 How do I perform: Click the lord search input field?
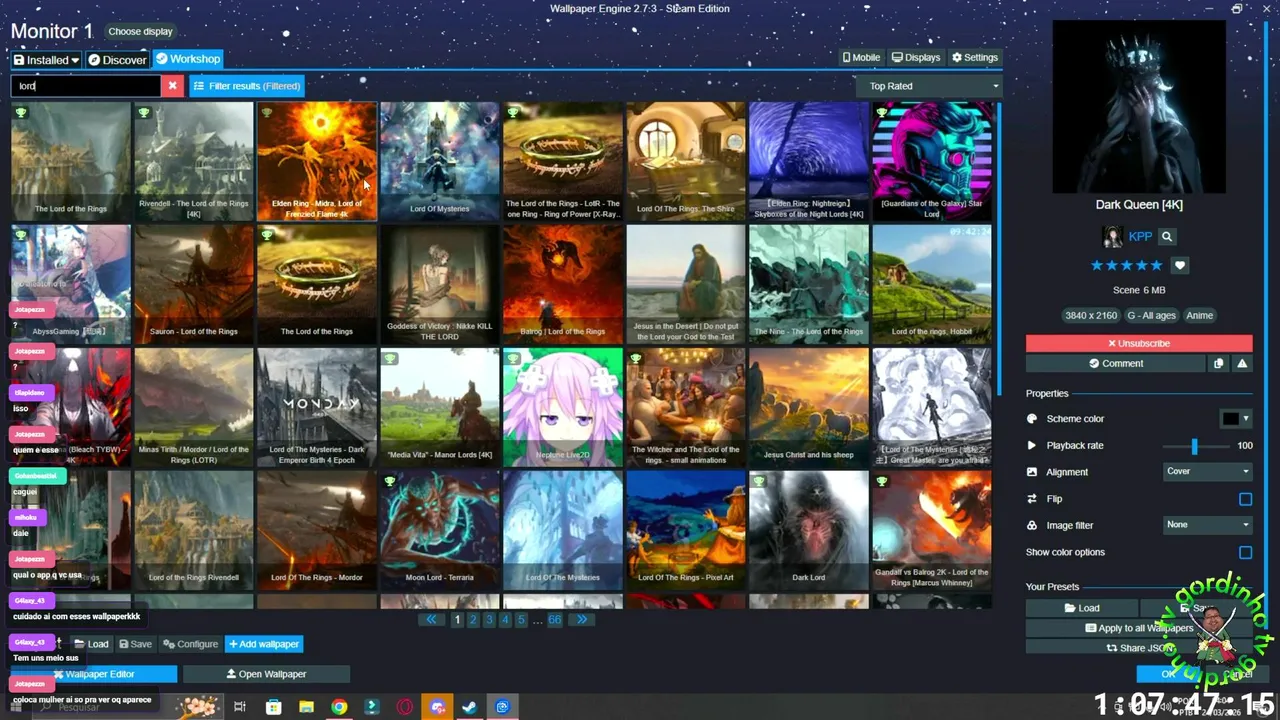click(86, 86)
